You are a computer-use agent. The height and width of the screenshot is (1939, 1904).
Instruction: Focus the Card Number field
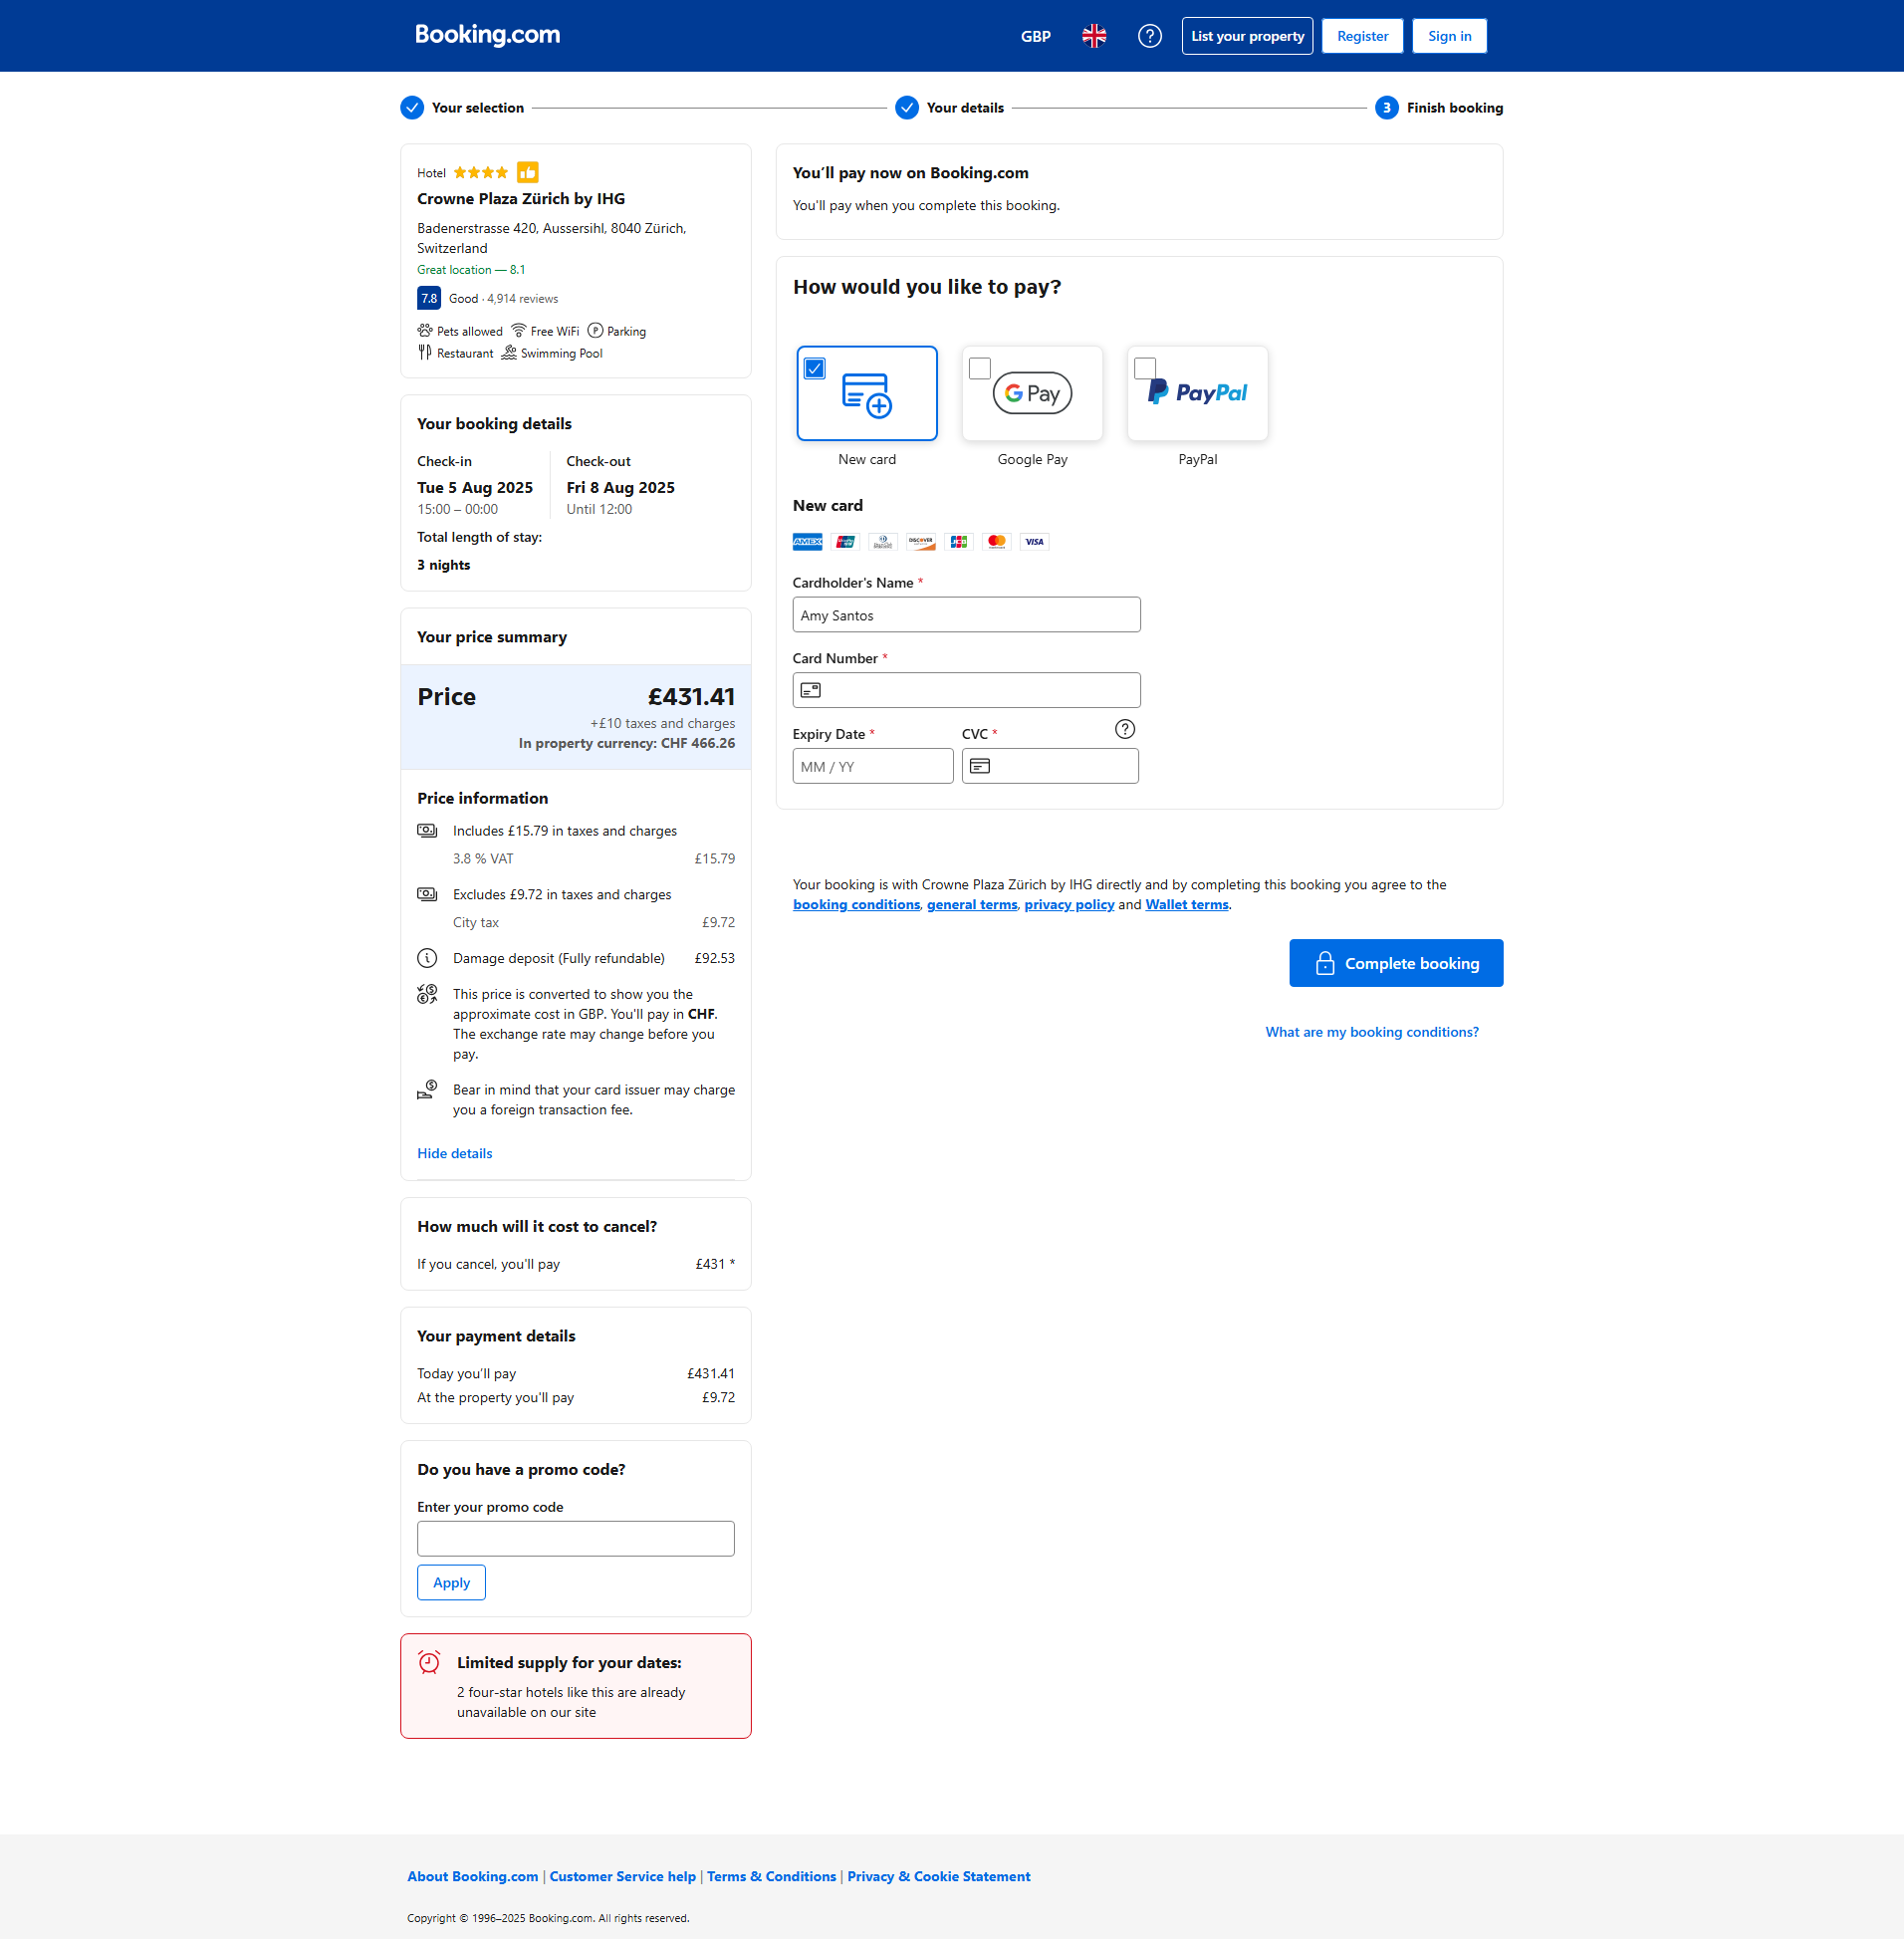[x=967, y=690]
